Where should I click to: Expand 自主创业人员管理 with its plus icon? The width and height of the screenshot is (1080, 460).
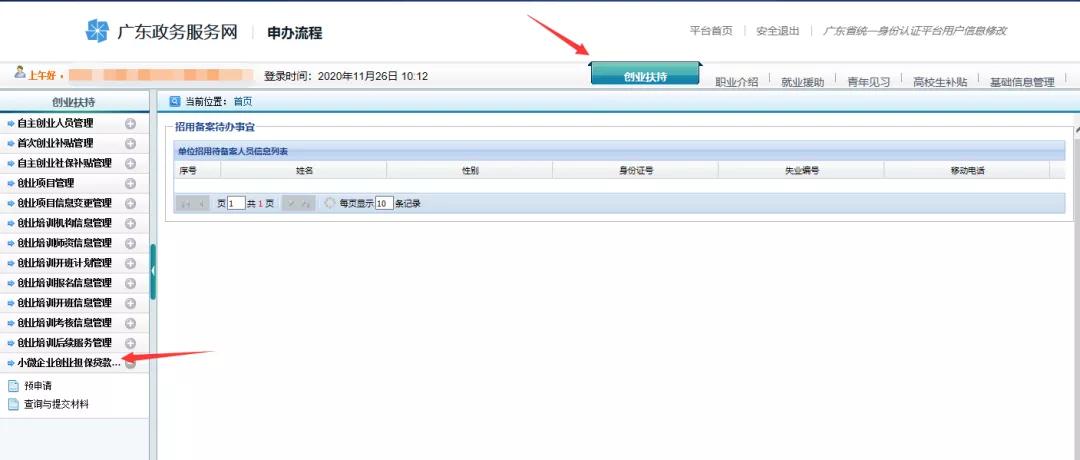[130, 124]
